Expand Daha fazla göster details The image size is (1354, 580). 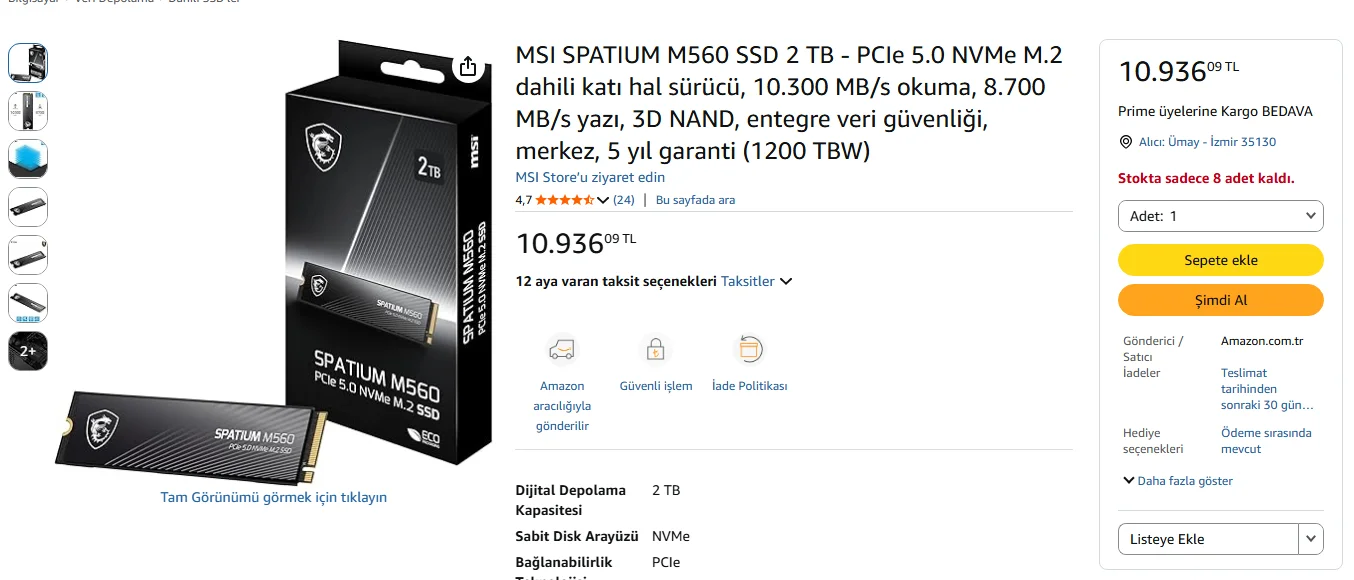click(x=1178, y=481)
